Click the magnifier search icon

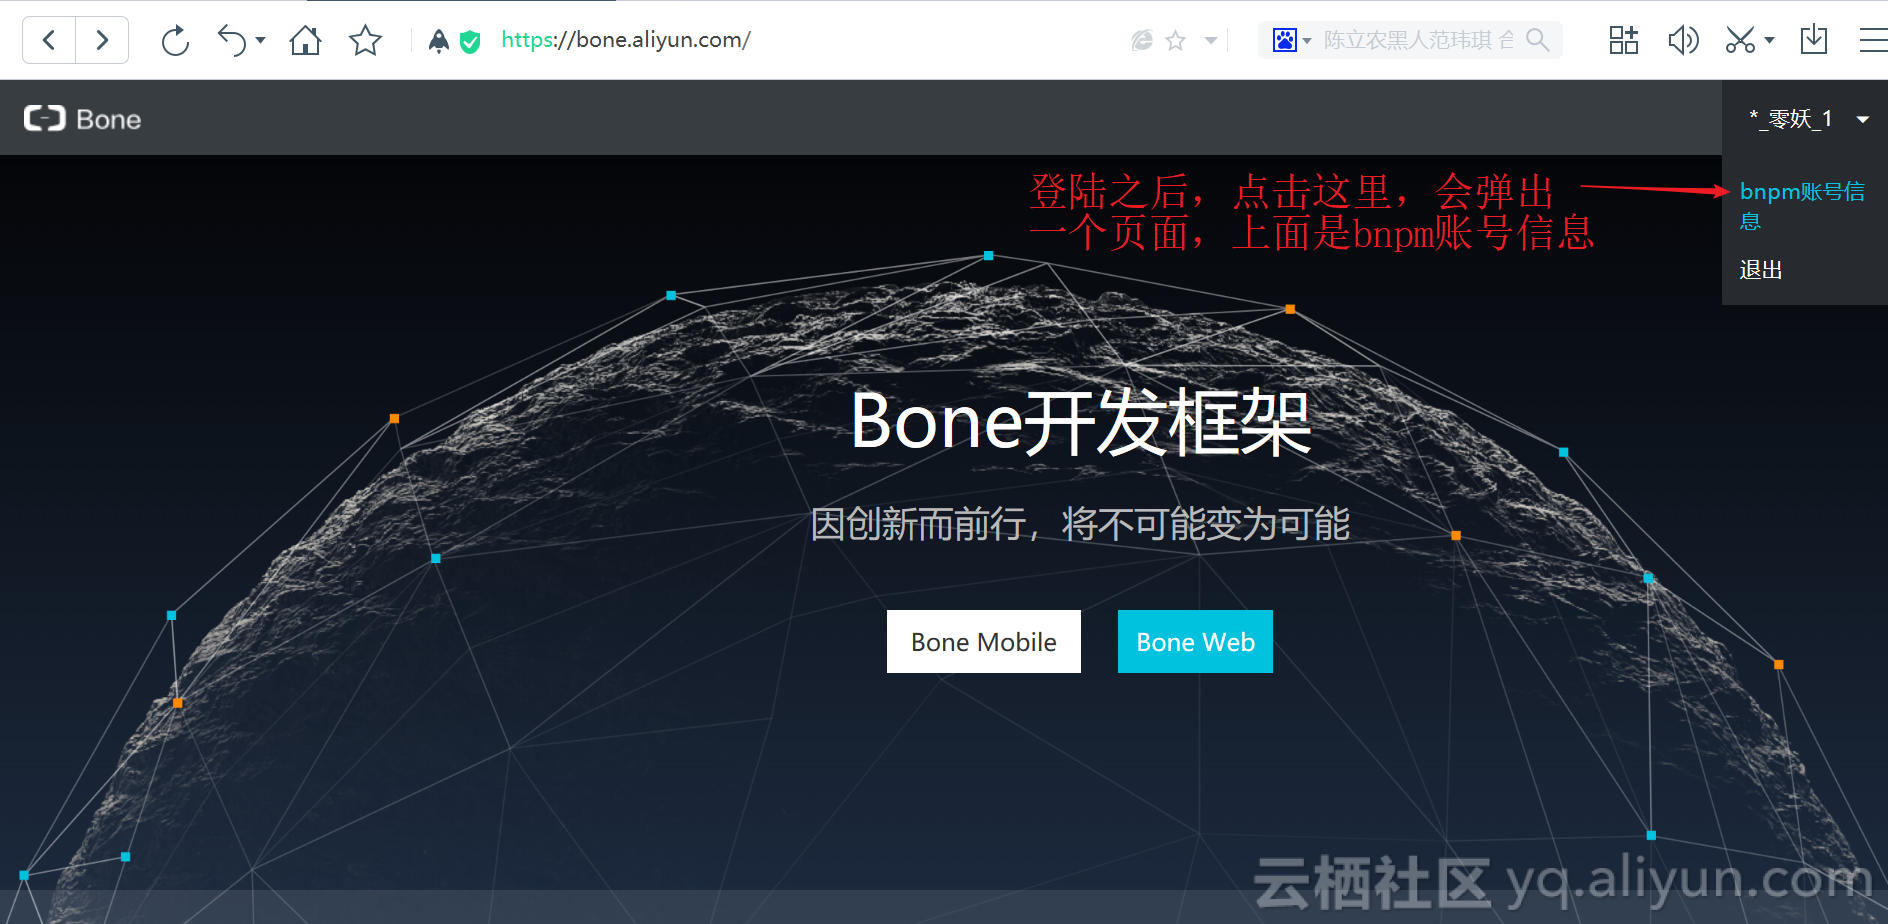[1538, 40]
